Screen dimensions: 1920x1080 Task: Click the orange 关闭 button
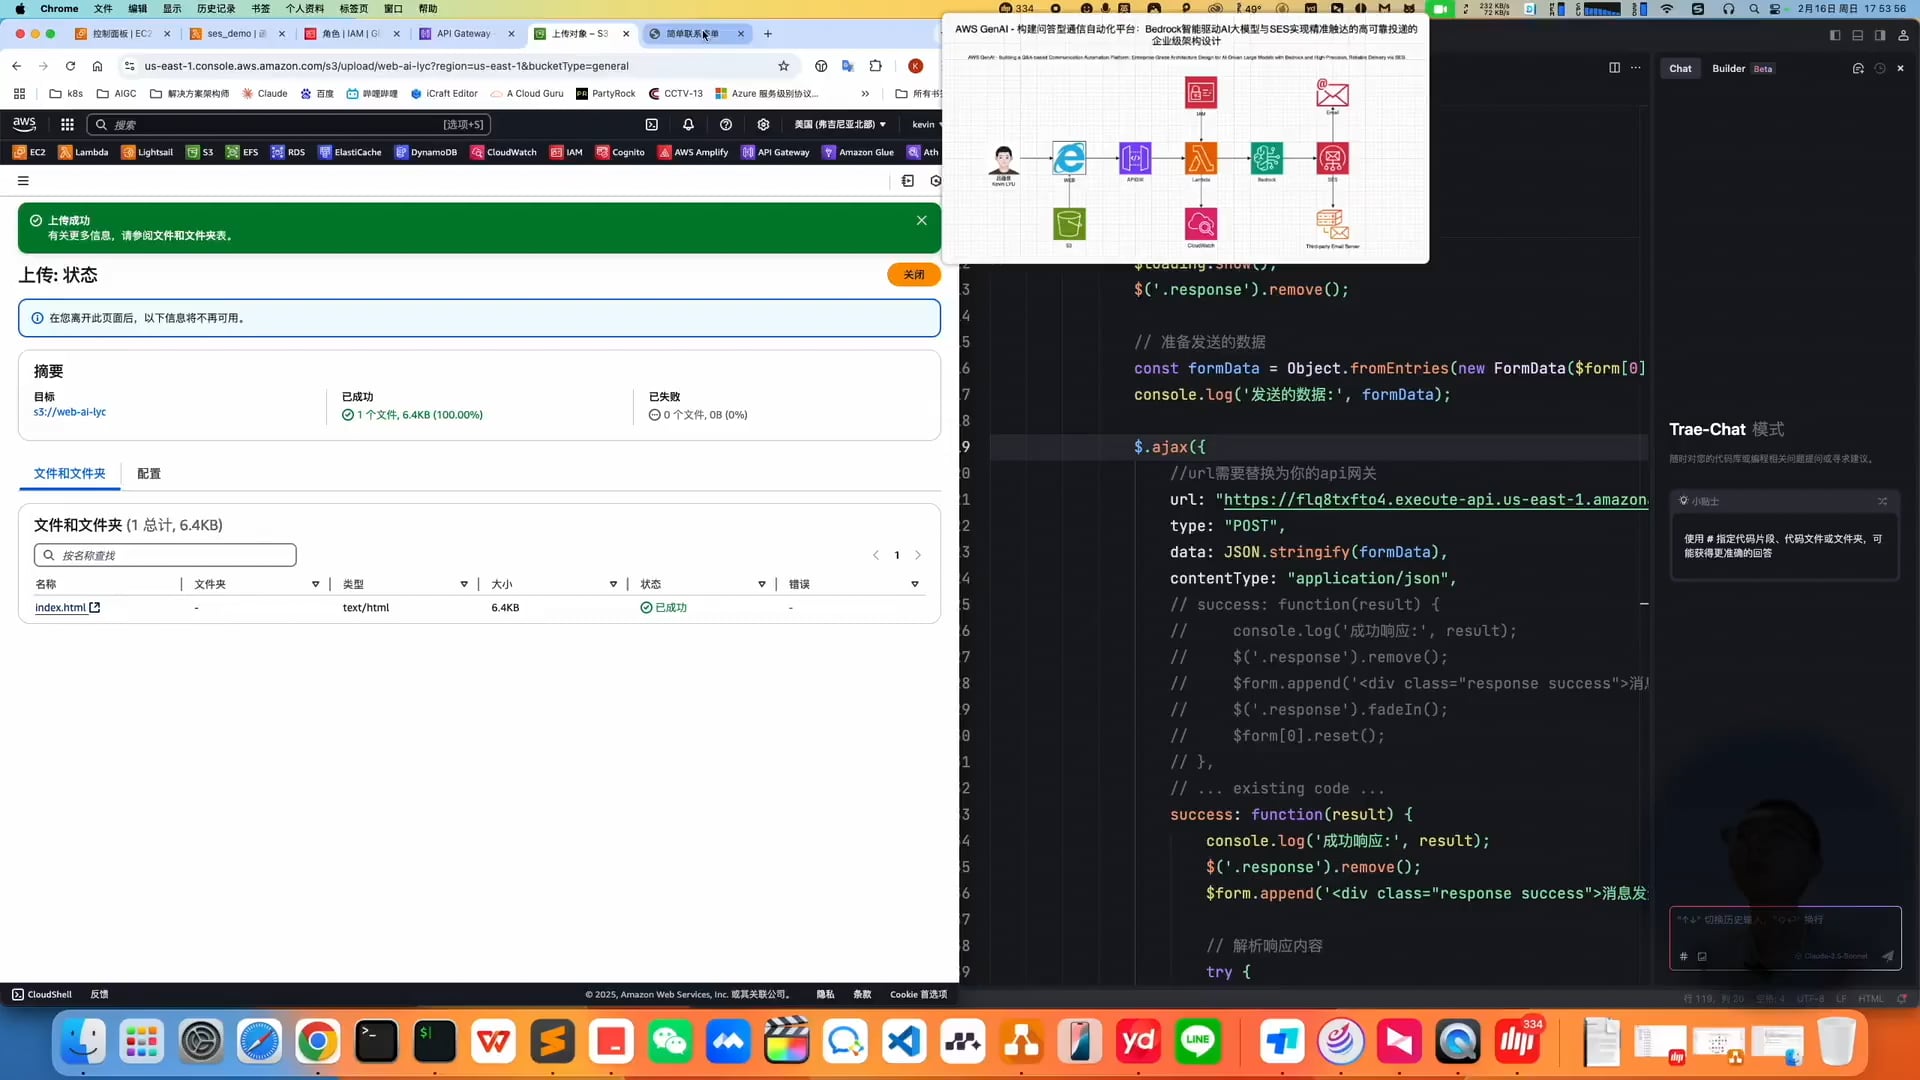click(913, 275)
